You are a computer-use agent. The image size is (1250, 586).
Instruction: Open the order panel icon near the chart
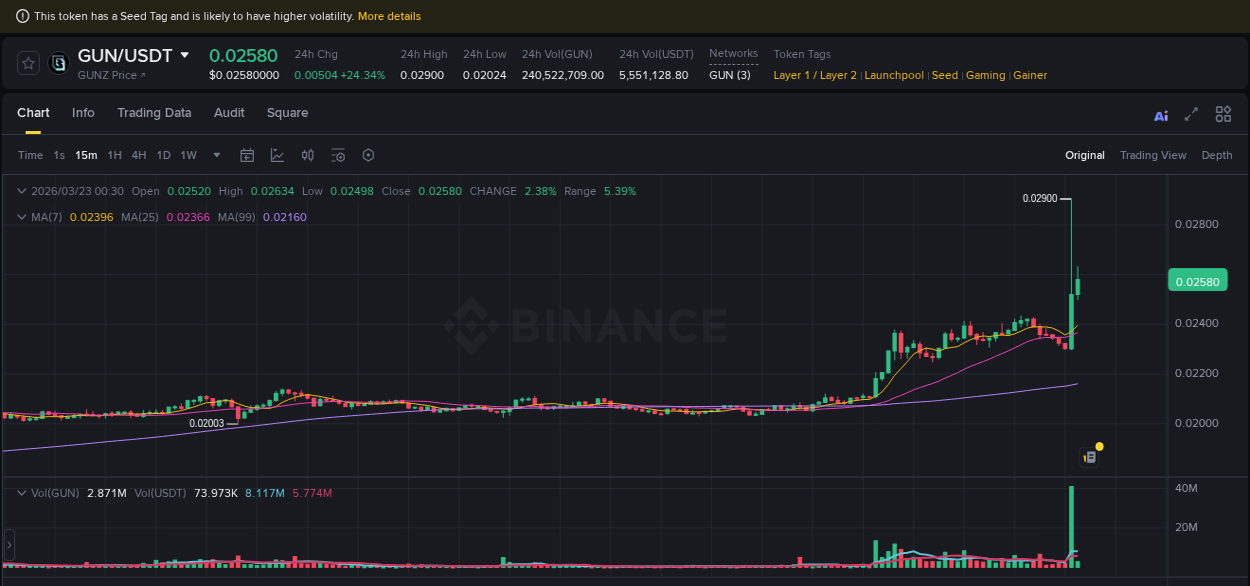pos(1087,455)
